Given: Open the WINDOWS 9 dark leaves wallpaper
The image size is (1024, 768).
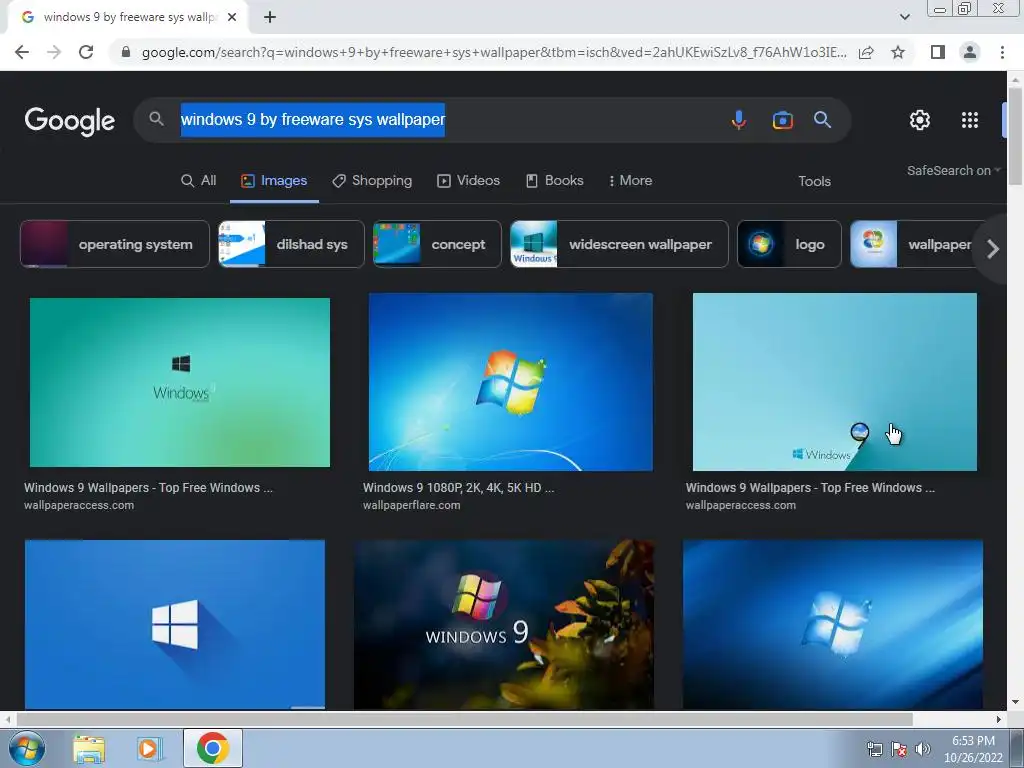Looking at the screenshot, I should (504, 624).
